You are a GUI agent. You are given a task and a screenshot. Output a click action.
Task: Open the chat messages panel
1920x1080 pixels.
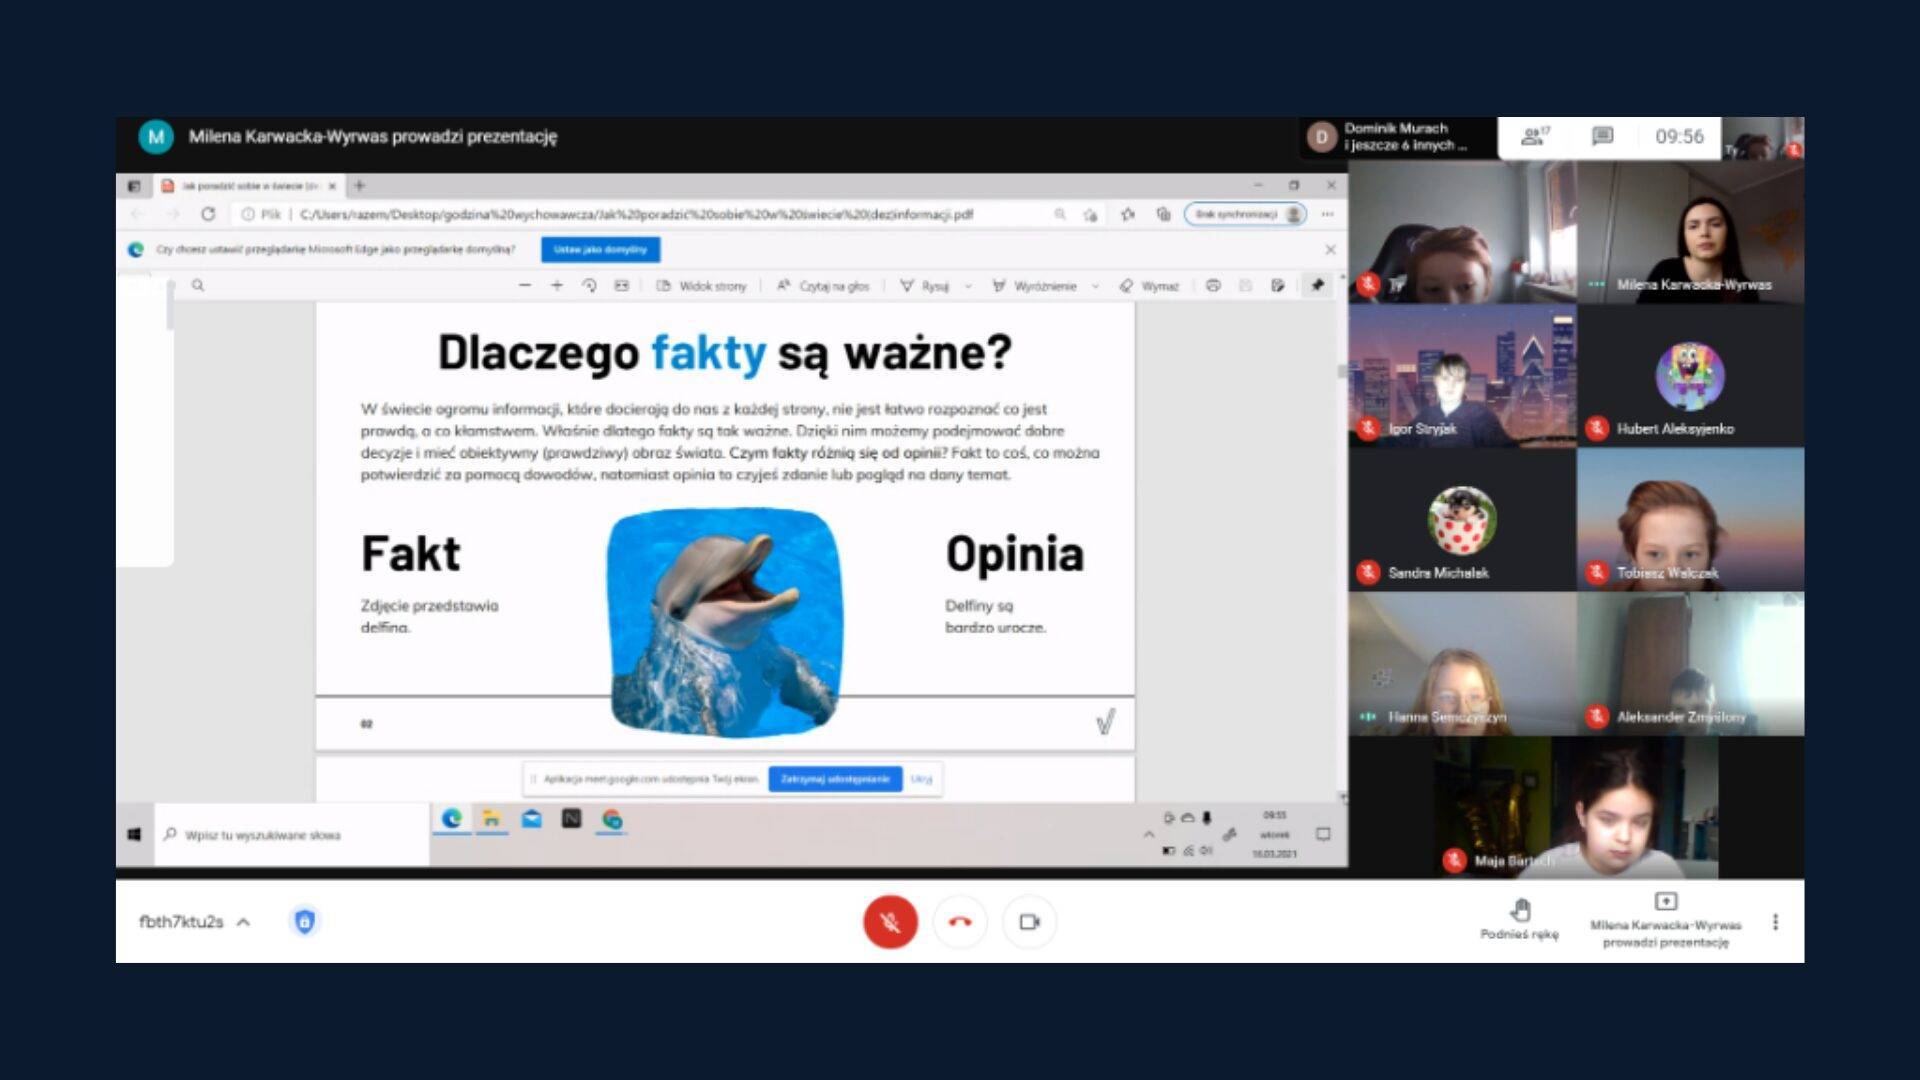click(x=1602, y=137)
